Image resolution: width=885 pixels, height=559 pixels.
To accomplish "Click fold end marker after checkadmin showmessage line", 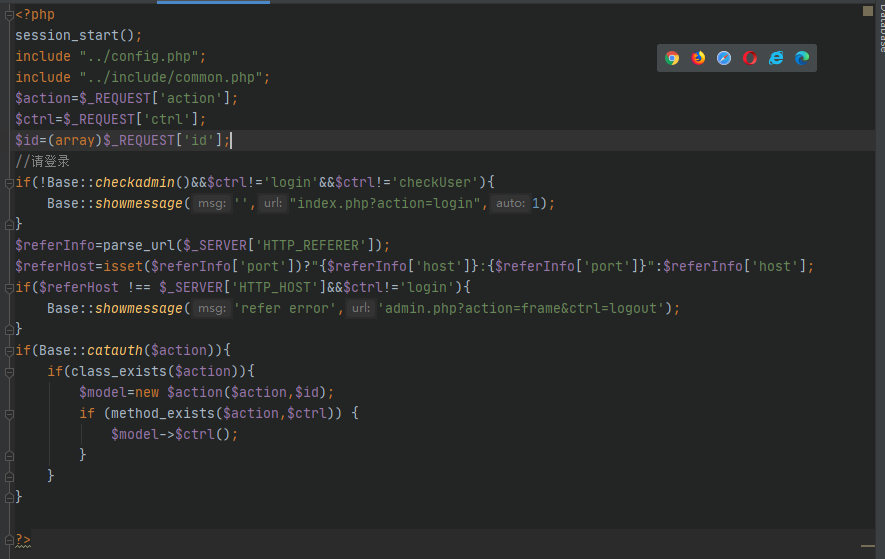I will 9,225.
